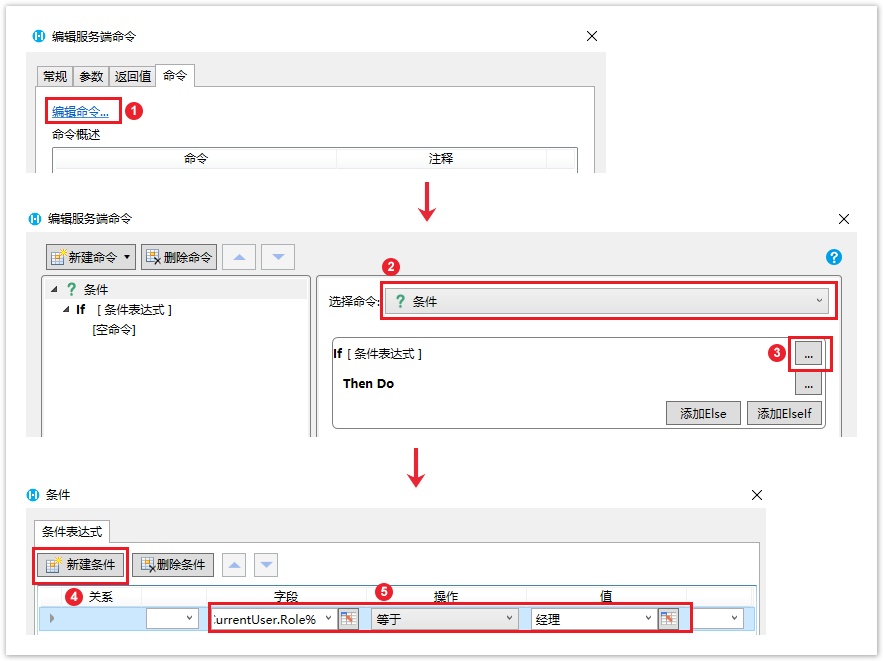Open the ellipsis button for If condition expression
The height and width of the screenshot is (661, 883).
[x=810, y=354]
